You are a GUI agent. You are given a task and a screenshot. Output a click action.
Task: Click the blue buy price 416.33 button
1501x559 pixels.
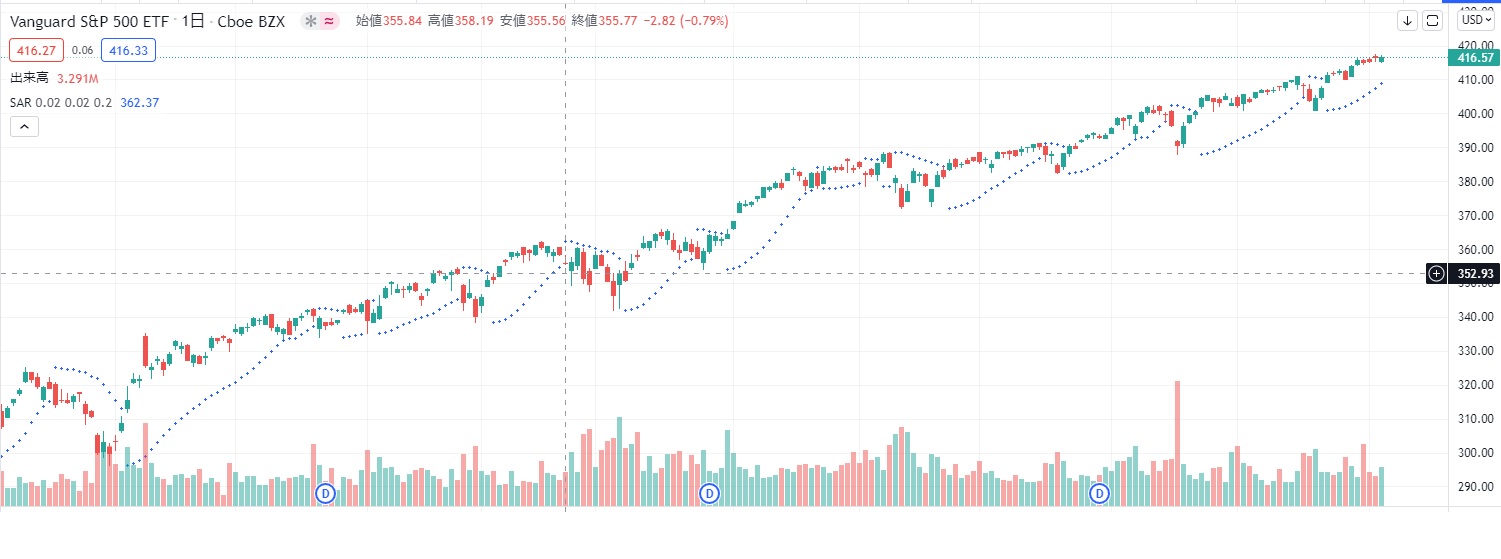point(128,50)
